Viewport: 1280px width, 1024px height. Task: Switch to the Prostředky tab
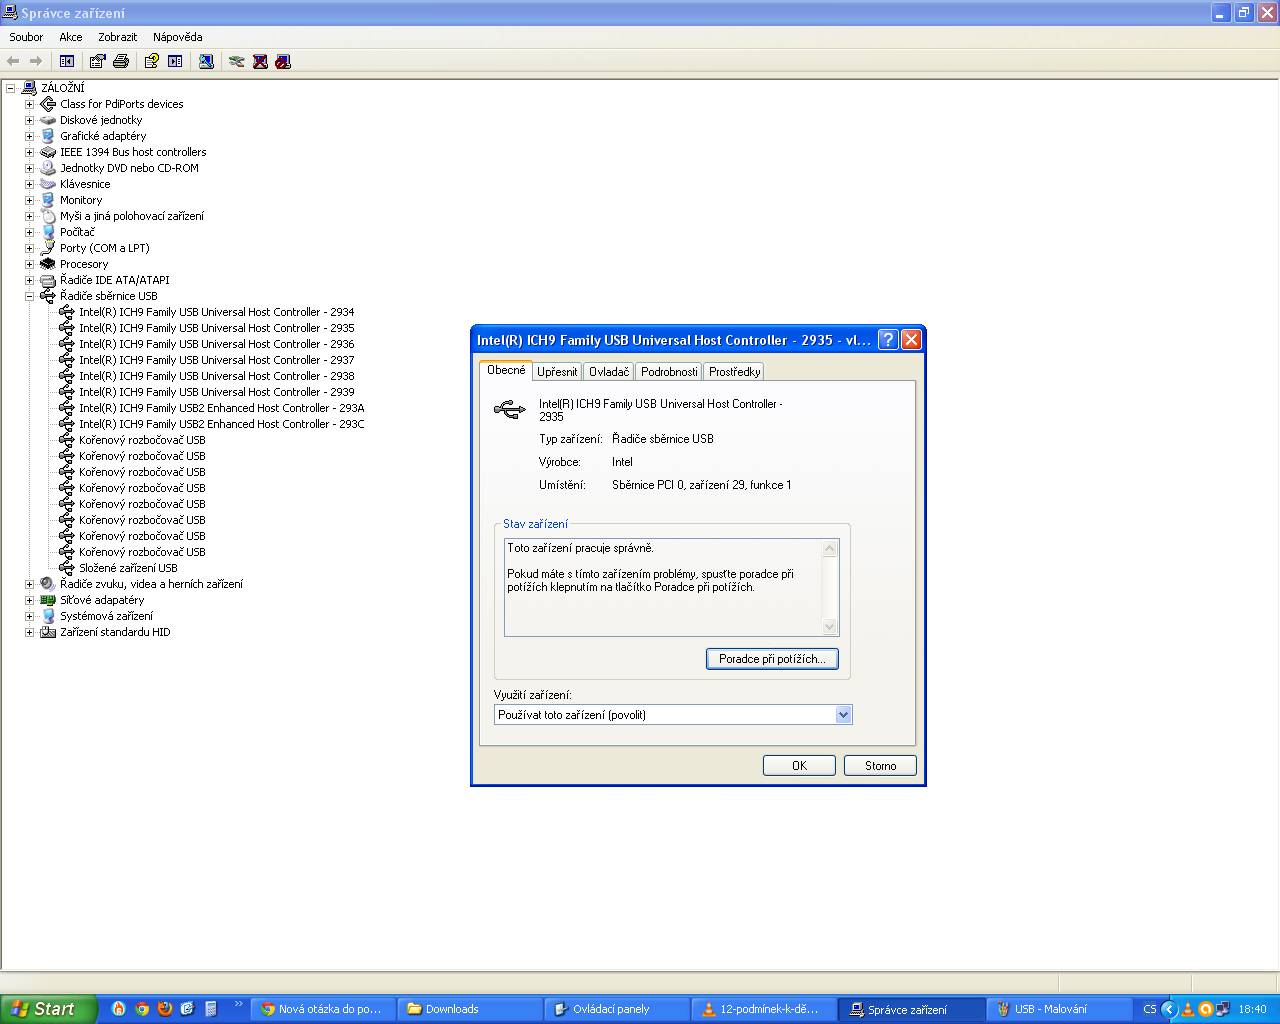tap(735, 372)
